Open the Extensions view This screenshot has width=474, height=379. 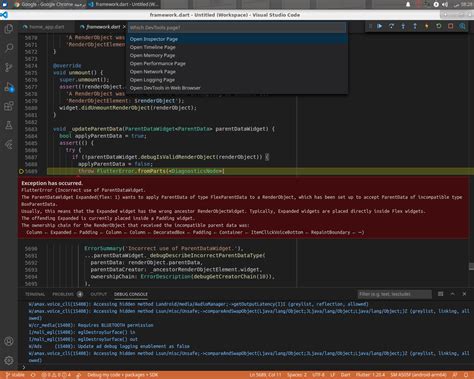click(9, 106)
